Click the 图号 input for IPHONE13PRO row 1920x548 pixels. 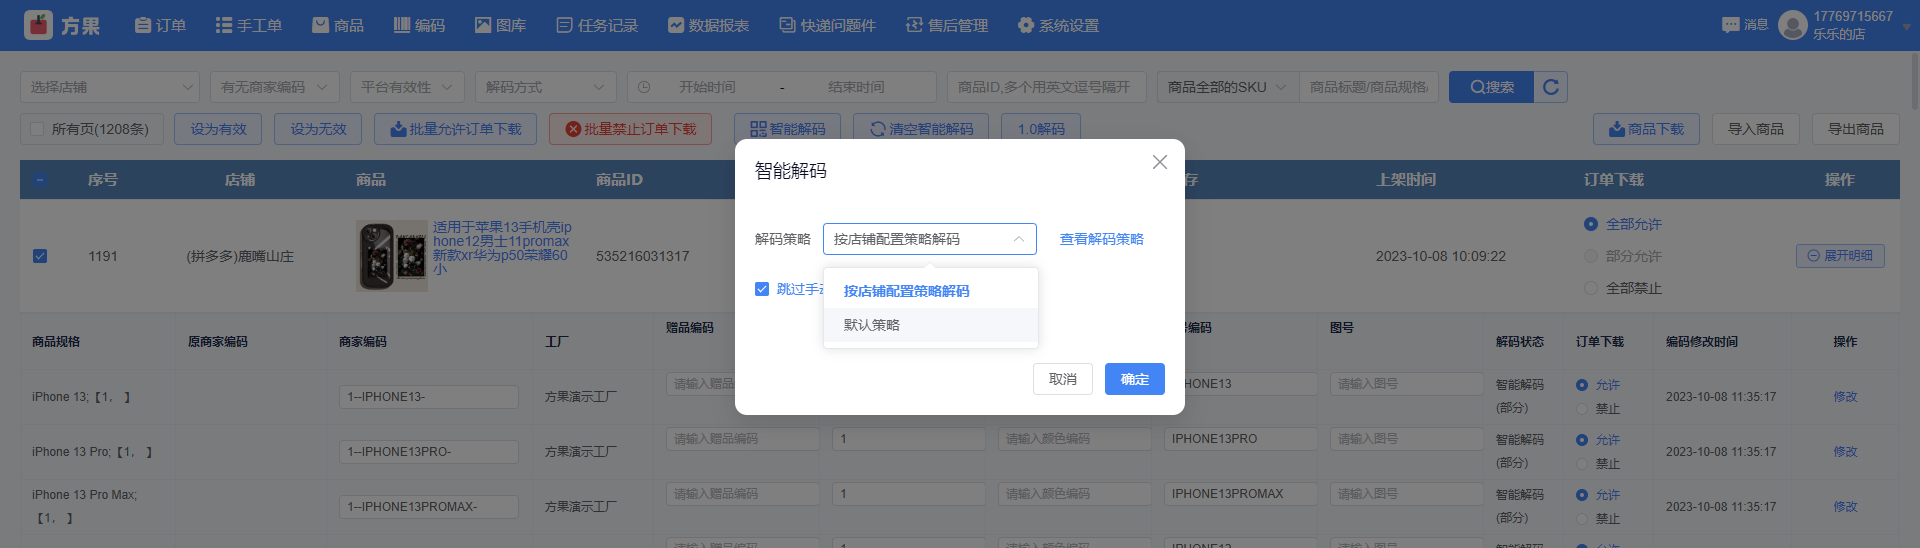1407,439
